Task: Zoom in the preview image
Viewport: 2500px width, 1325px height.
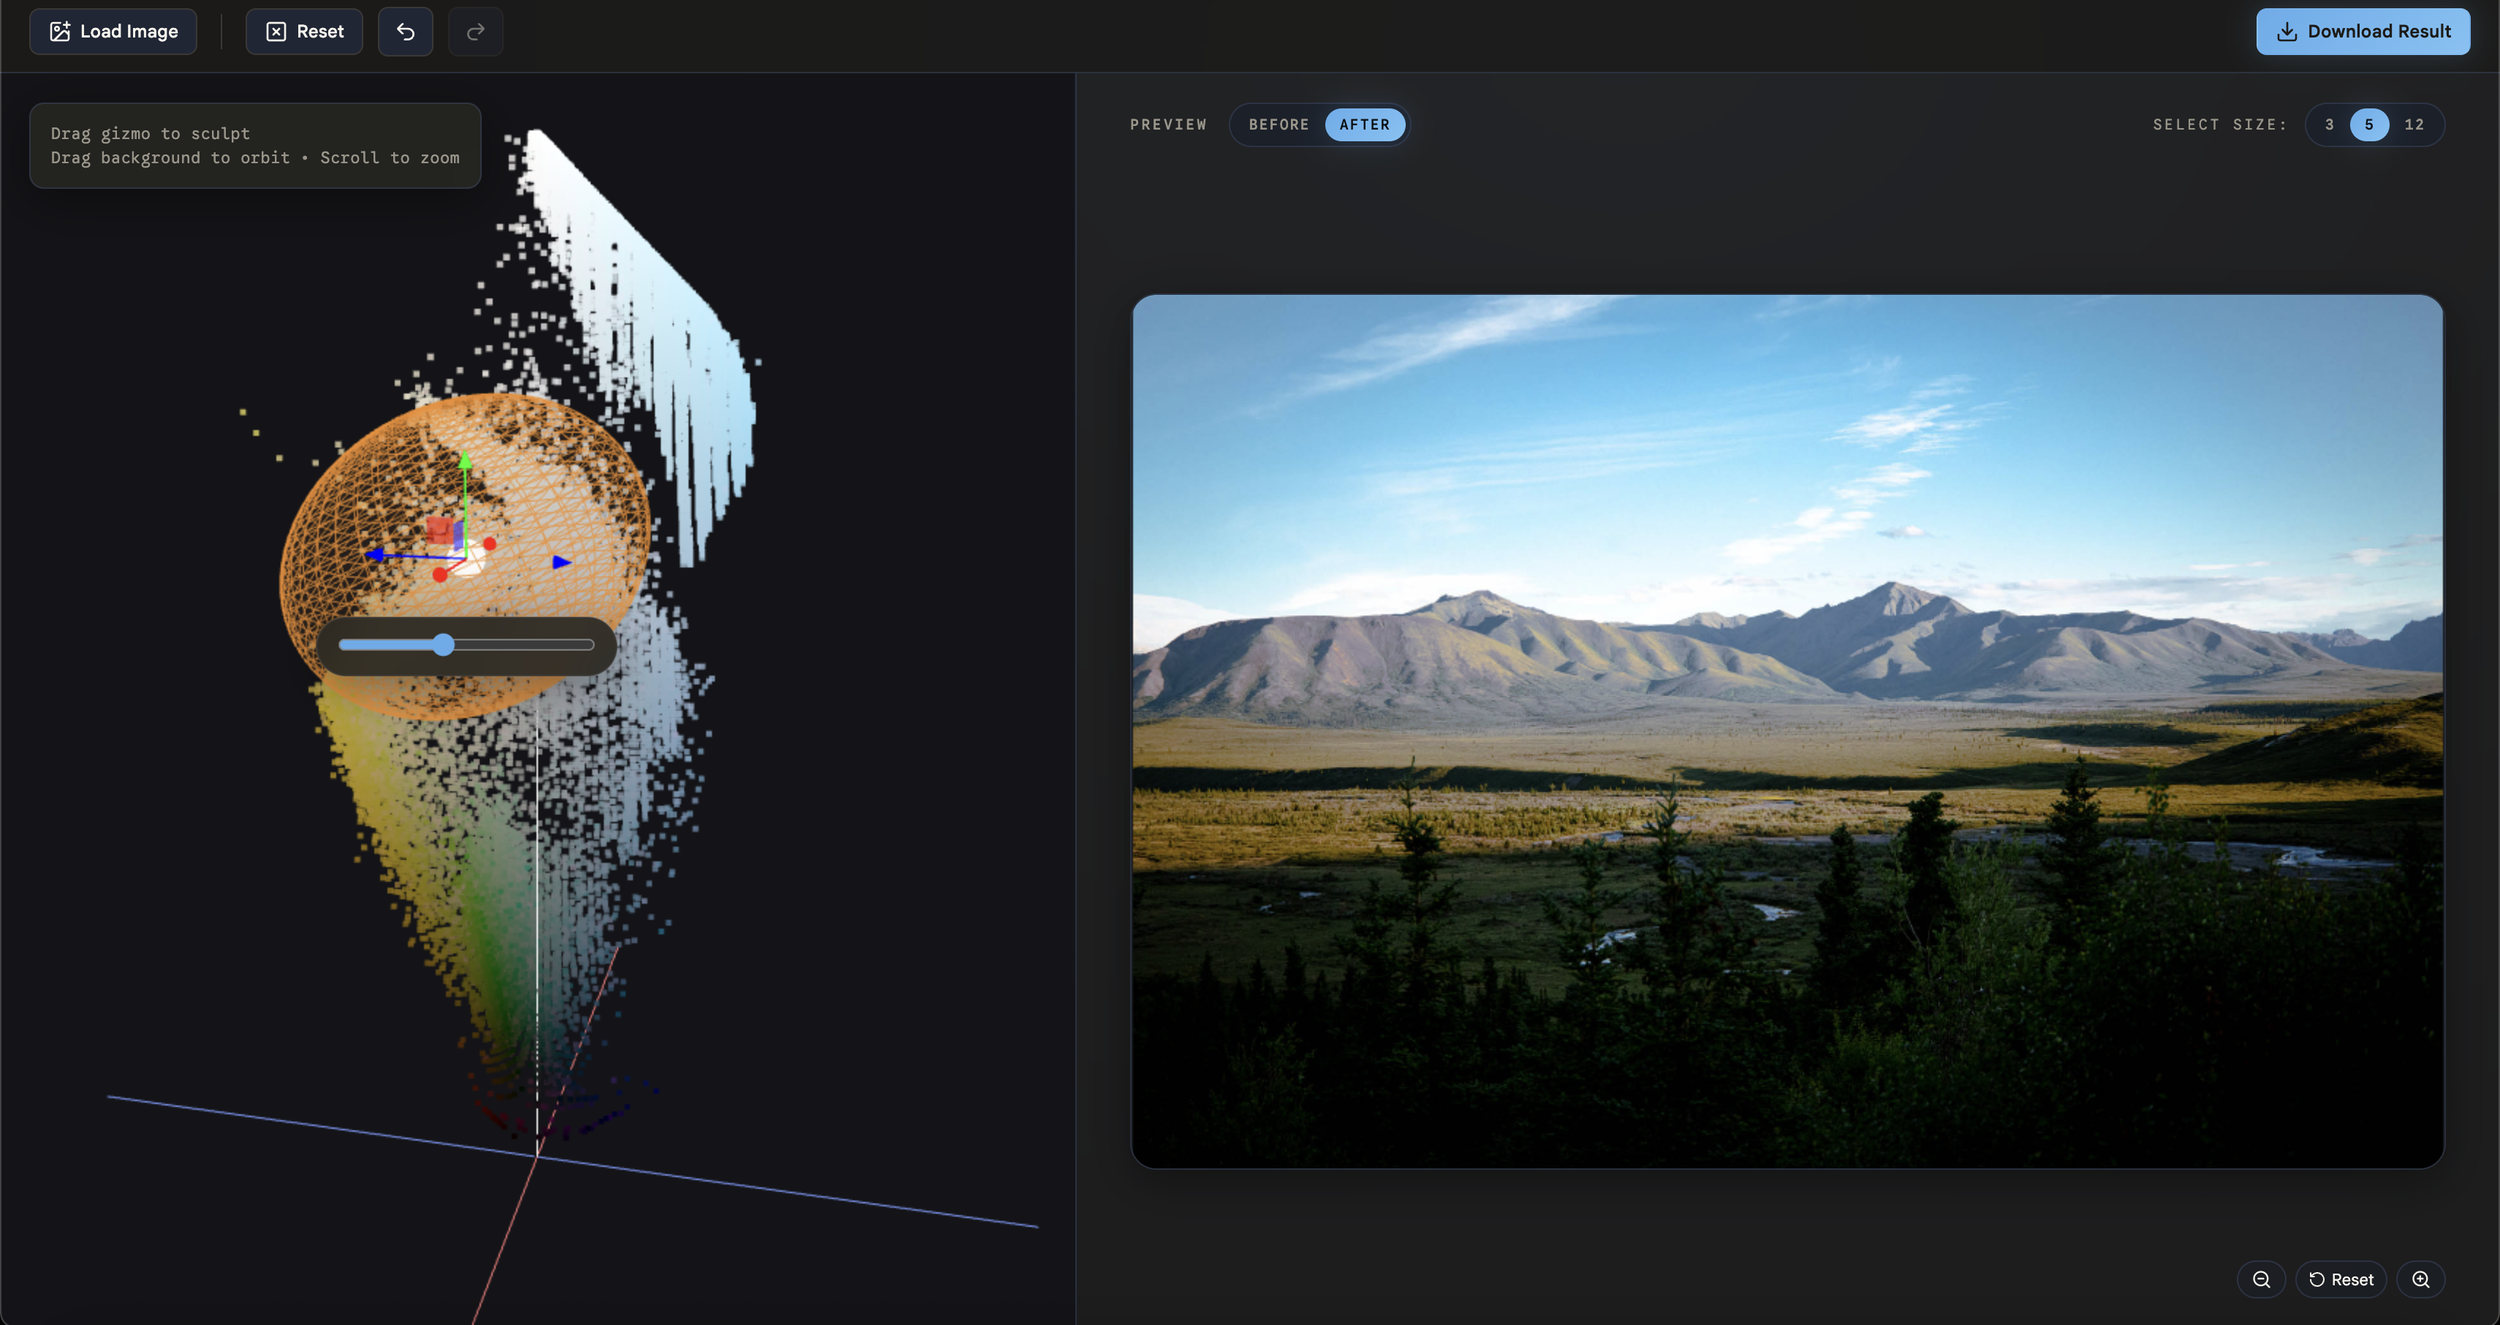Action: pos(2420,1279)
